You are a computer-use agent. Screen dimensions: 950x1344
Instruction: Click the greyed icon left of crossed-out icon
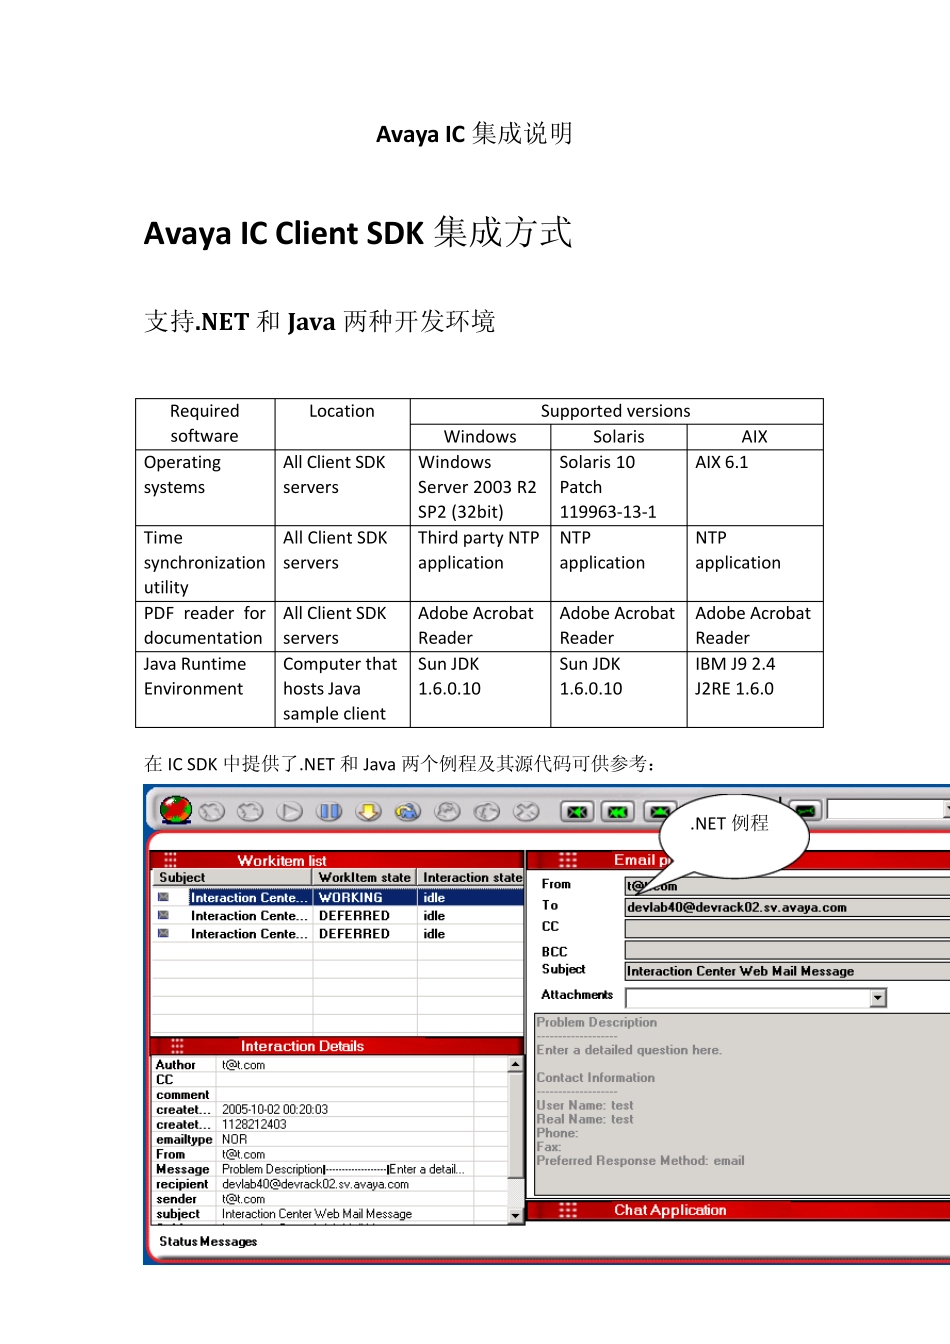coord(487,811)
